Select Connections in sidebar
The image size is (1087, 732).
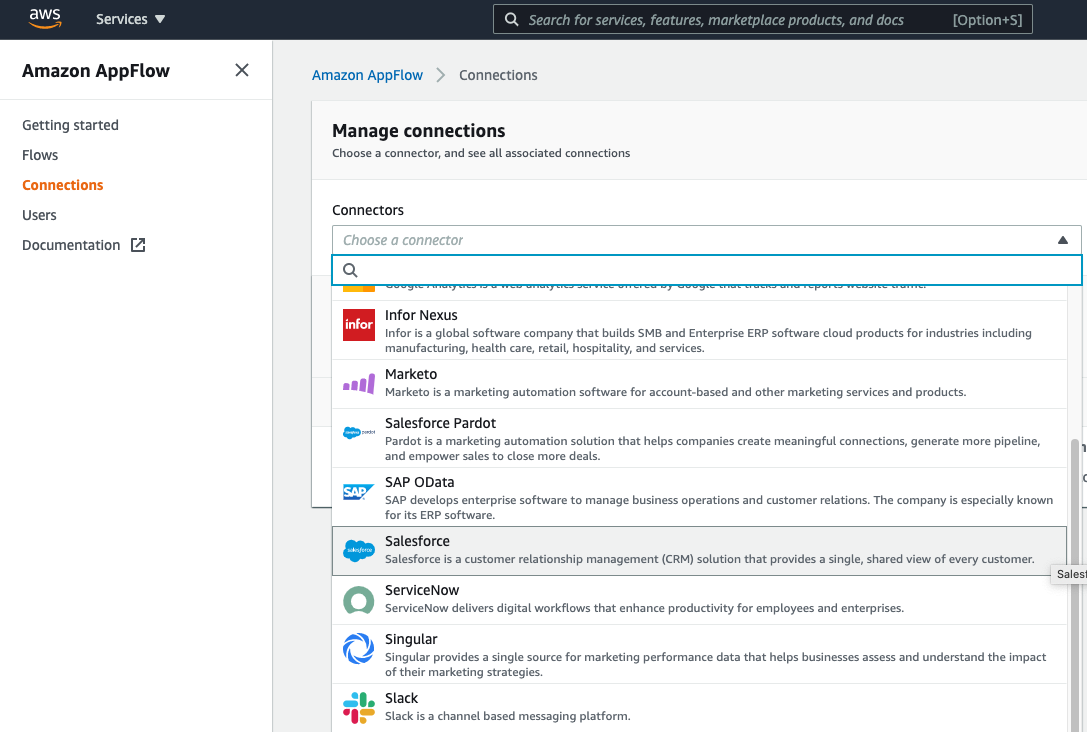(x=62, y=185)
